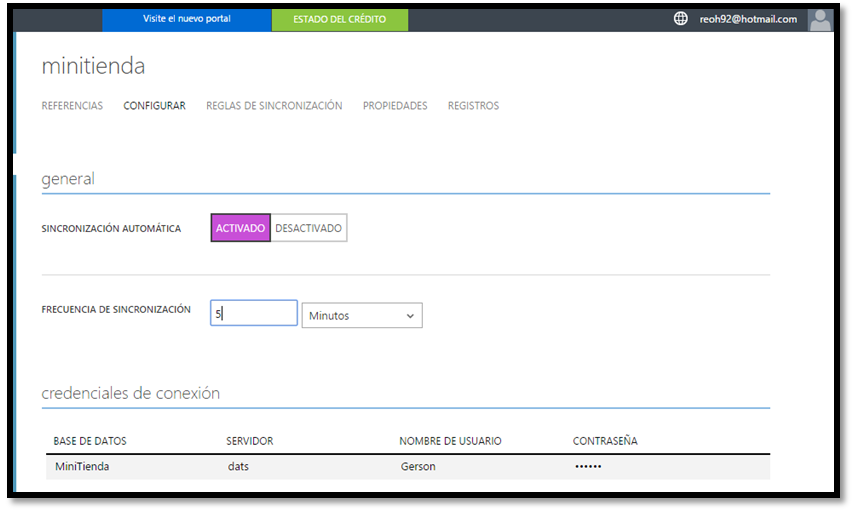856x511 pixels.
Task: Expand the Minutos unit dropdown
Action: [x=362, y=316]
